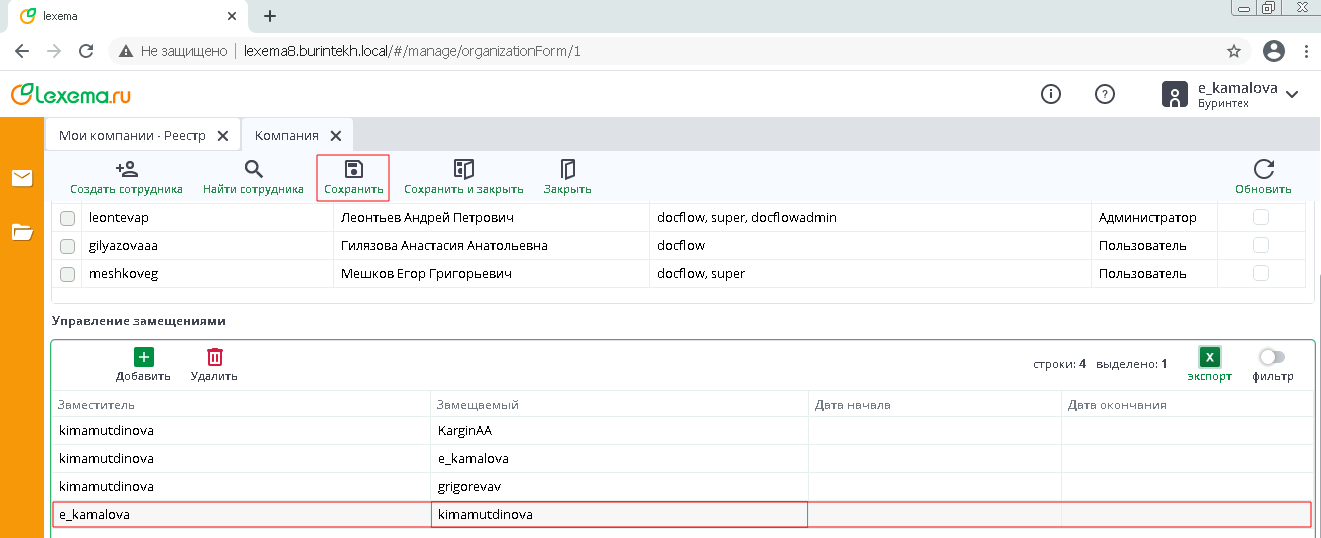The image size is (1321, 538).
Task: Click Сохранить и закрыть icon
Action: tap(463, 170)
